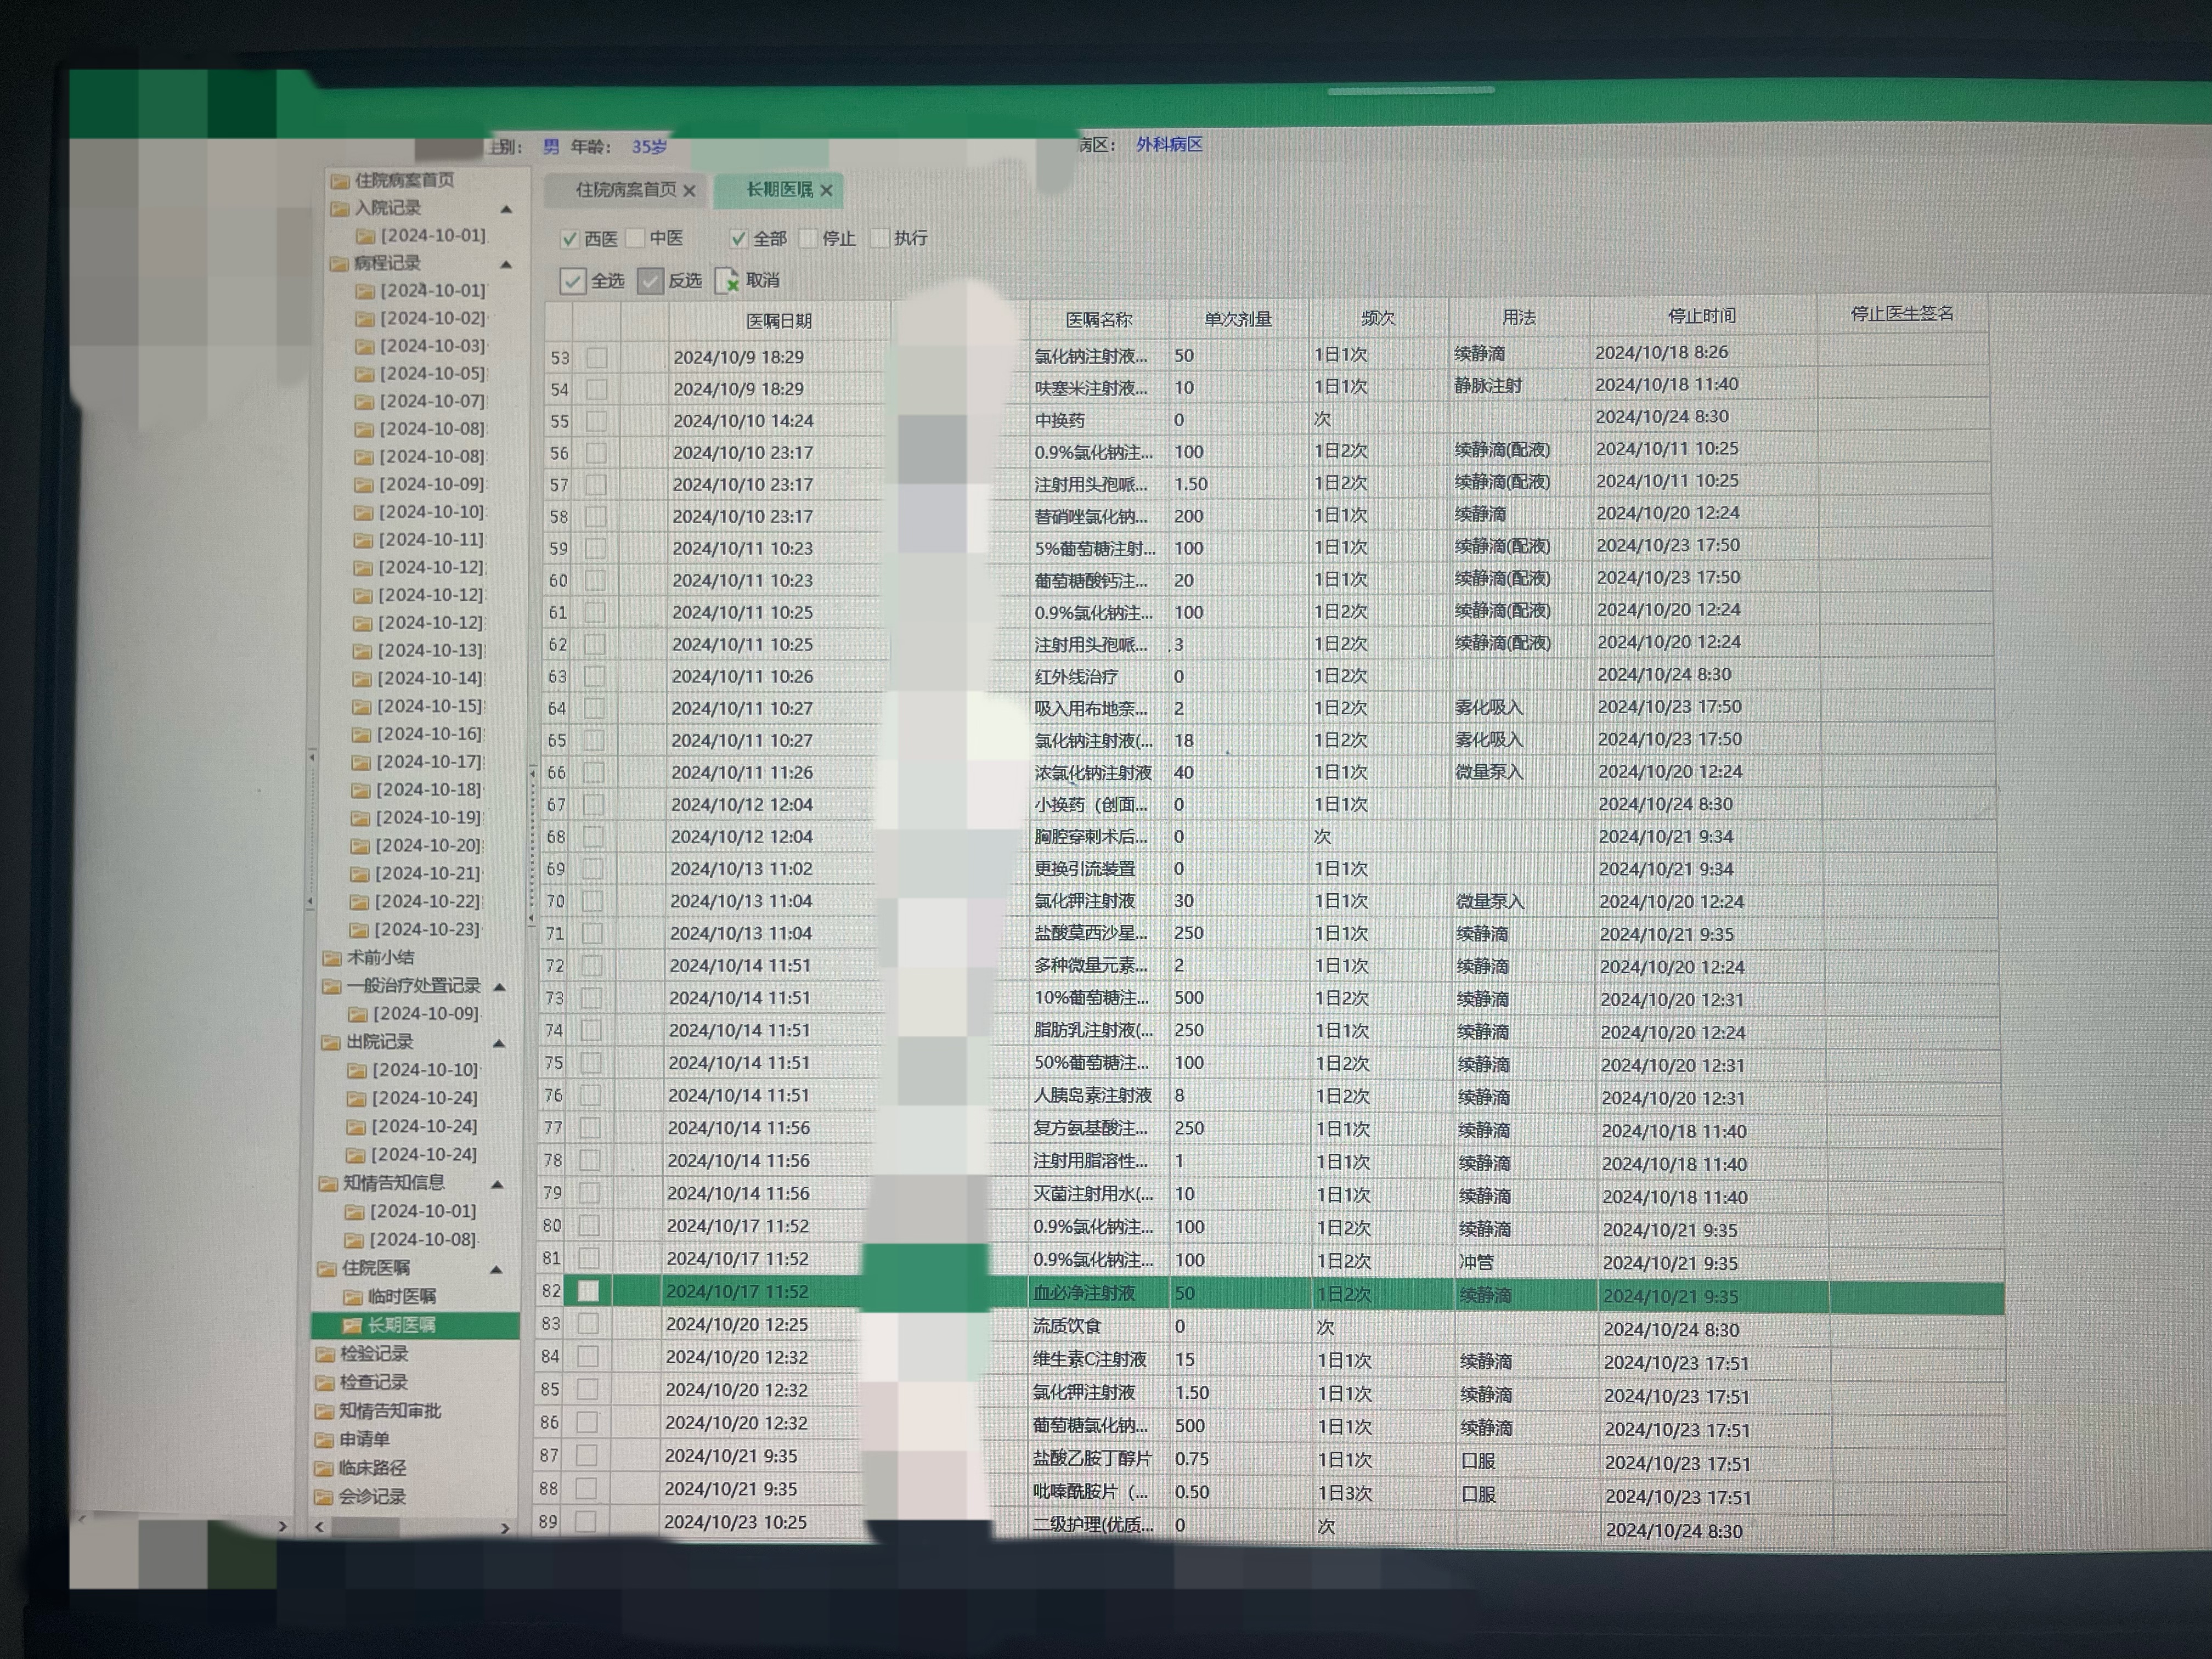Image resolution: width=2212 pixels, height=1659 pixels.
Task: Open the [2024-10-10] entry under 出院记录
Action: 413,1070
